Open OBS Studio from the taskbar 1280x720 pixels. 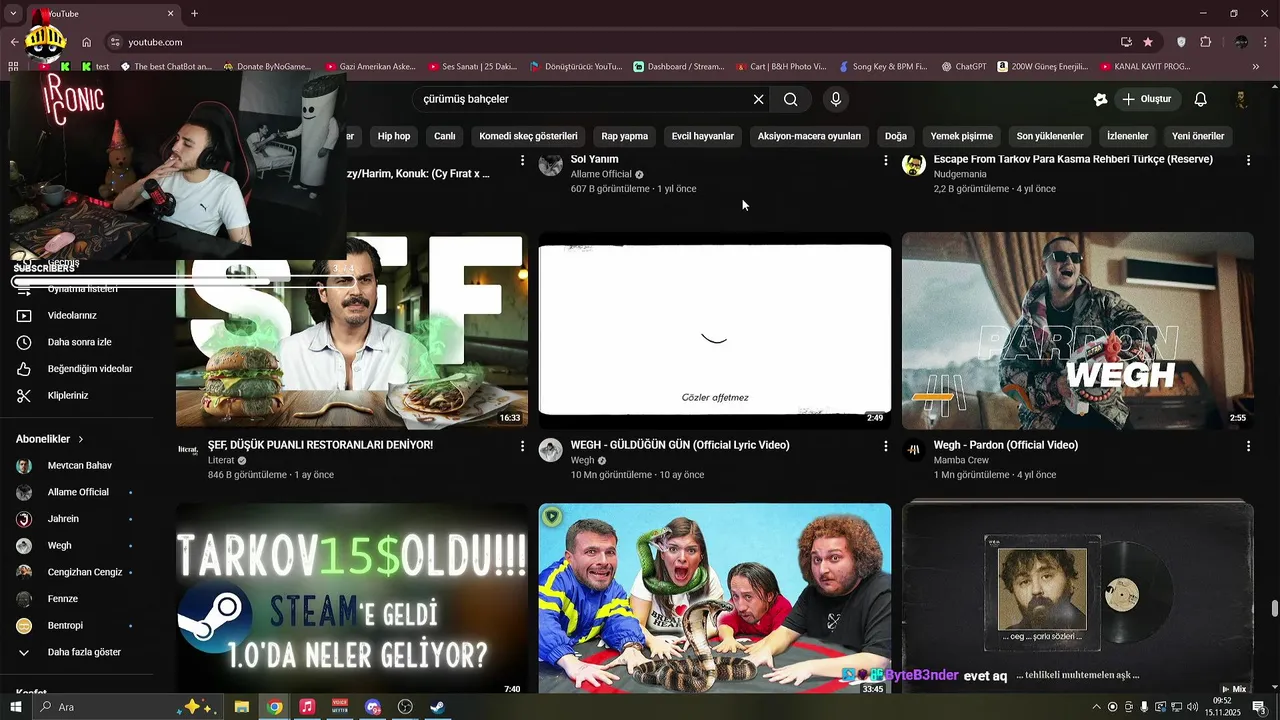[x=405, y=707]
